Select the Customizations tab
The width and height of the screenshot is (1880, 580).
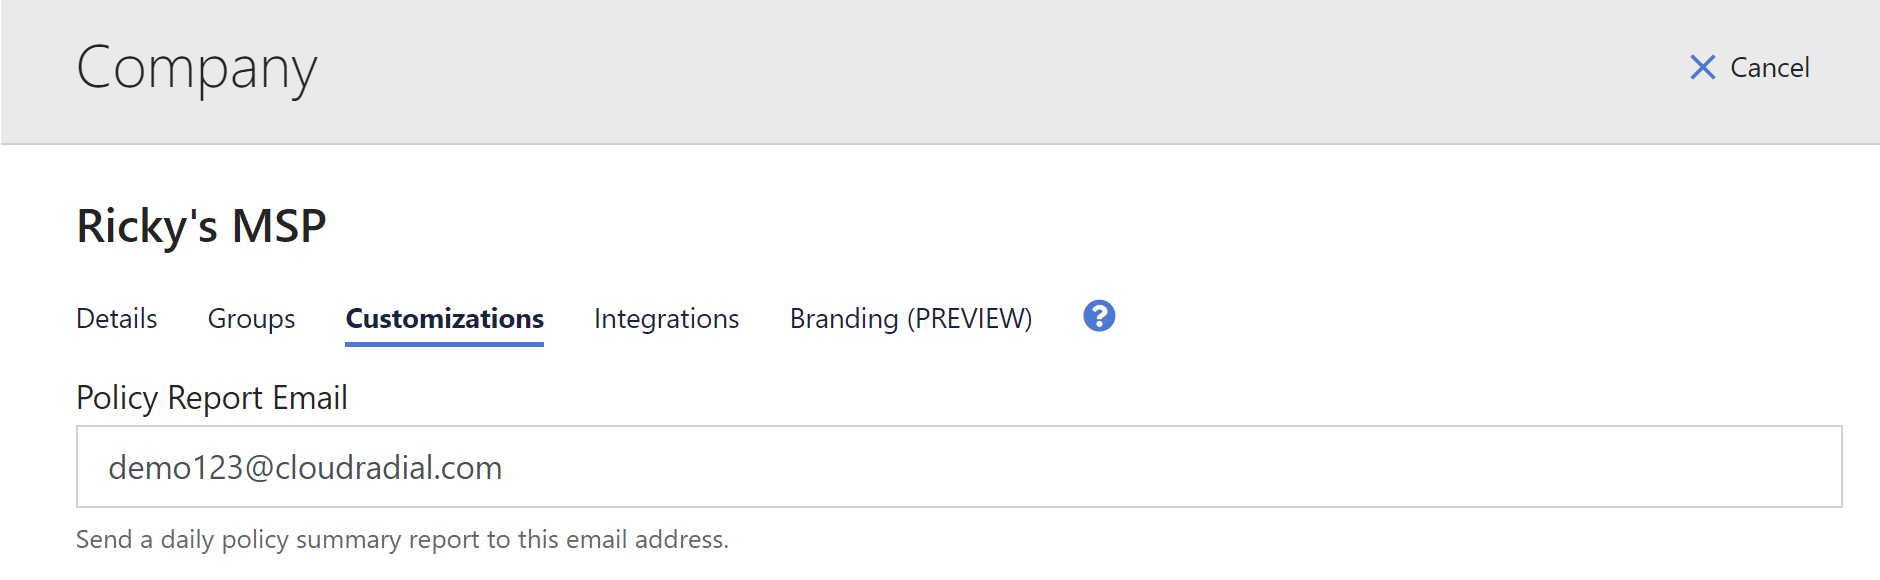pos(444,318)
